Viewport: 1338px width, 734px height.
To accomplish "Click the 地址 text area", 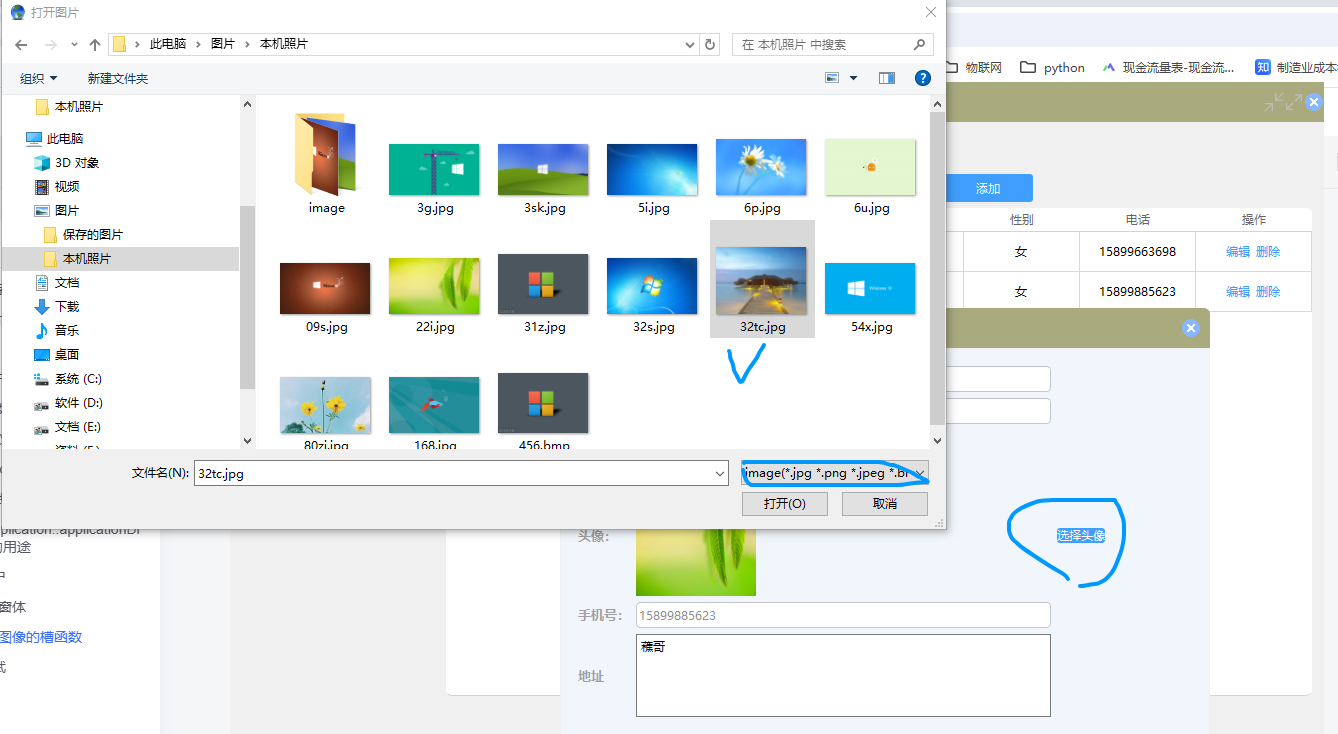I will pyautogui.click(x=843, y=675).
